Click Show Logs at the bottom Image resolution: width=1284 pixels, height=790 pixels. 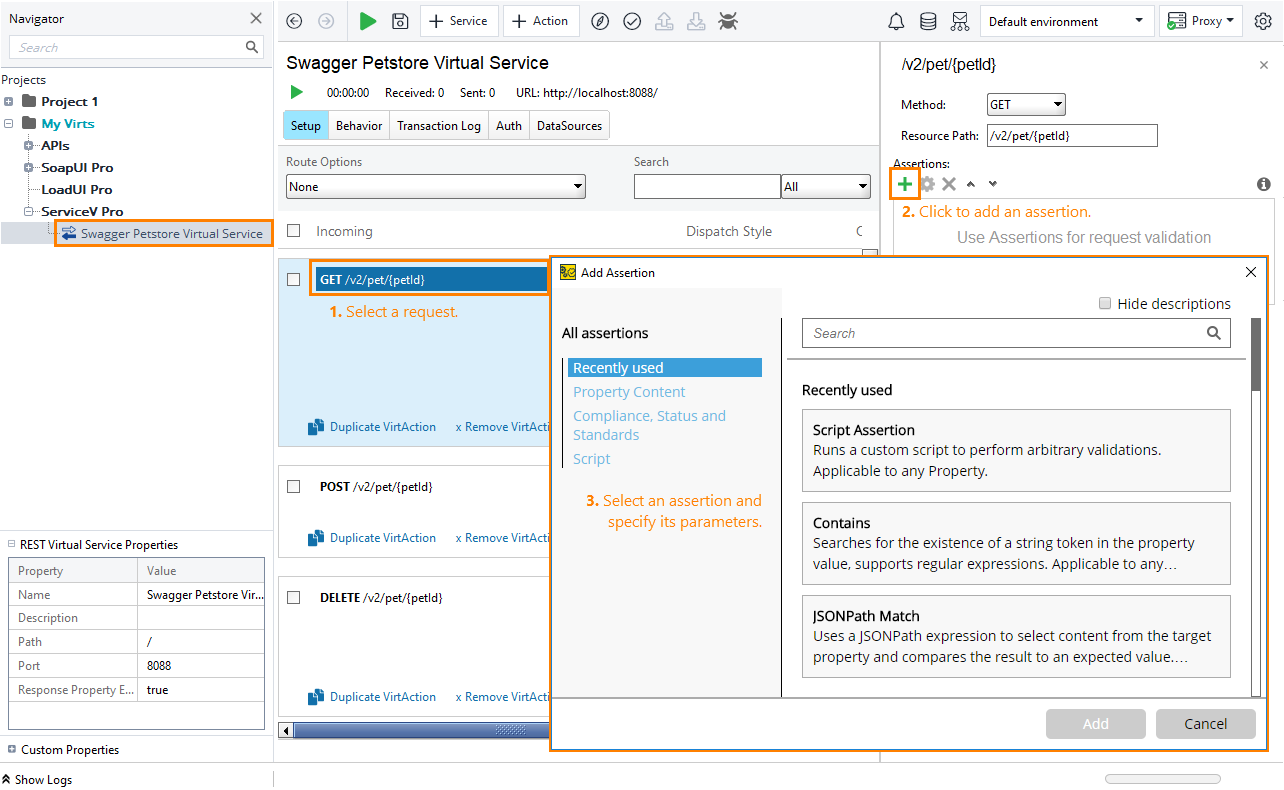pos(37,779)
